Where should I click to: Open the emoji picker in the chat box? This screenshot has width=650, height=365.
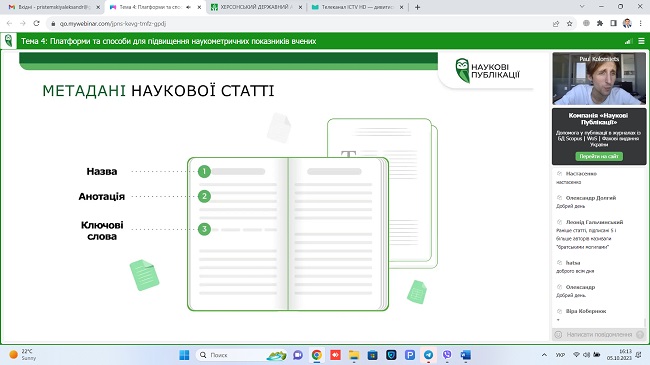pos(558,334)
